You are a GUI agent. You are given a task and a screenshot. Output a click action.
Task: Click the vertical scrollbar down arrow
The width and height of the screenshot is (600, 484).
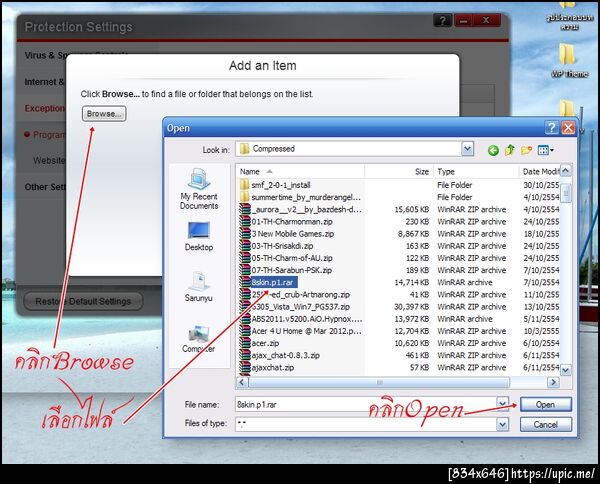[x=566, y=370]
